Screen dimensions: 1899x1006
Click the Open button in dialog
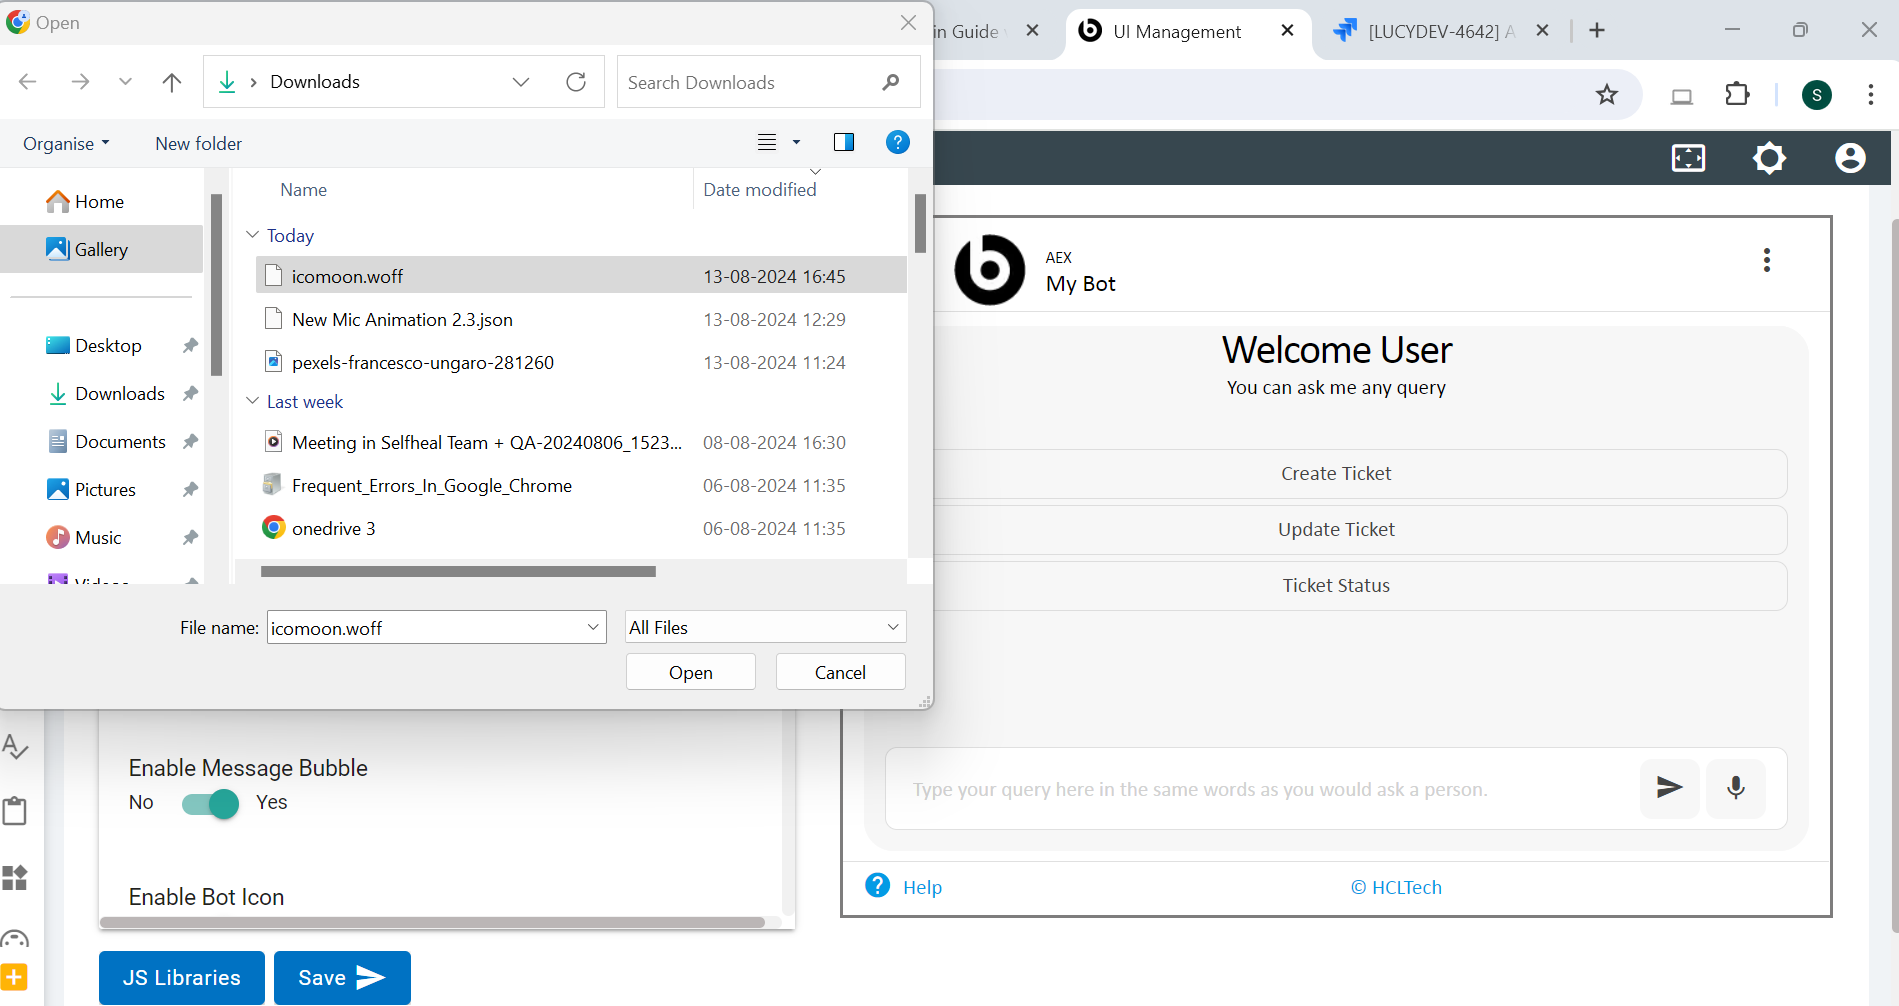point(690,672)
